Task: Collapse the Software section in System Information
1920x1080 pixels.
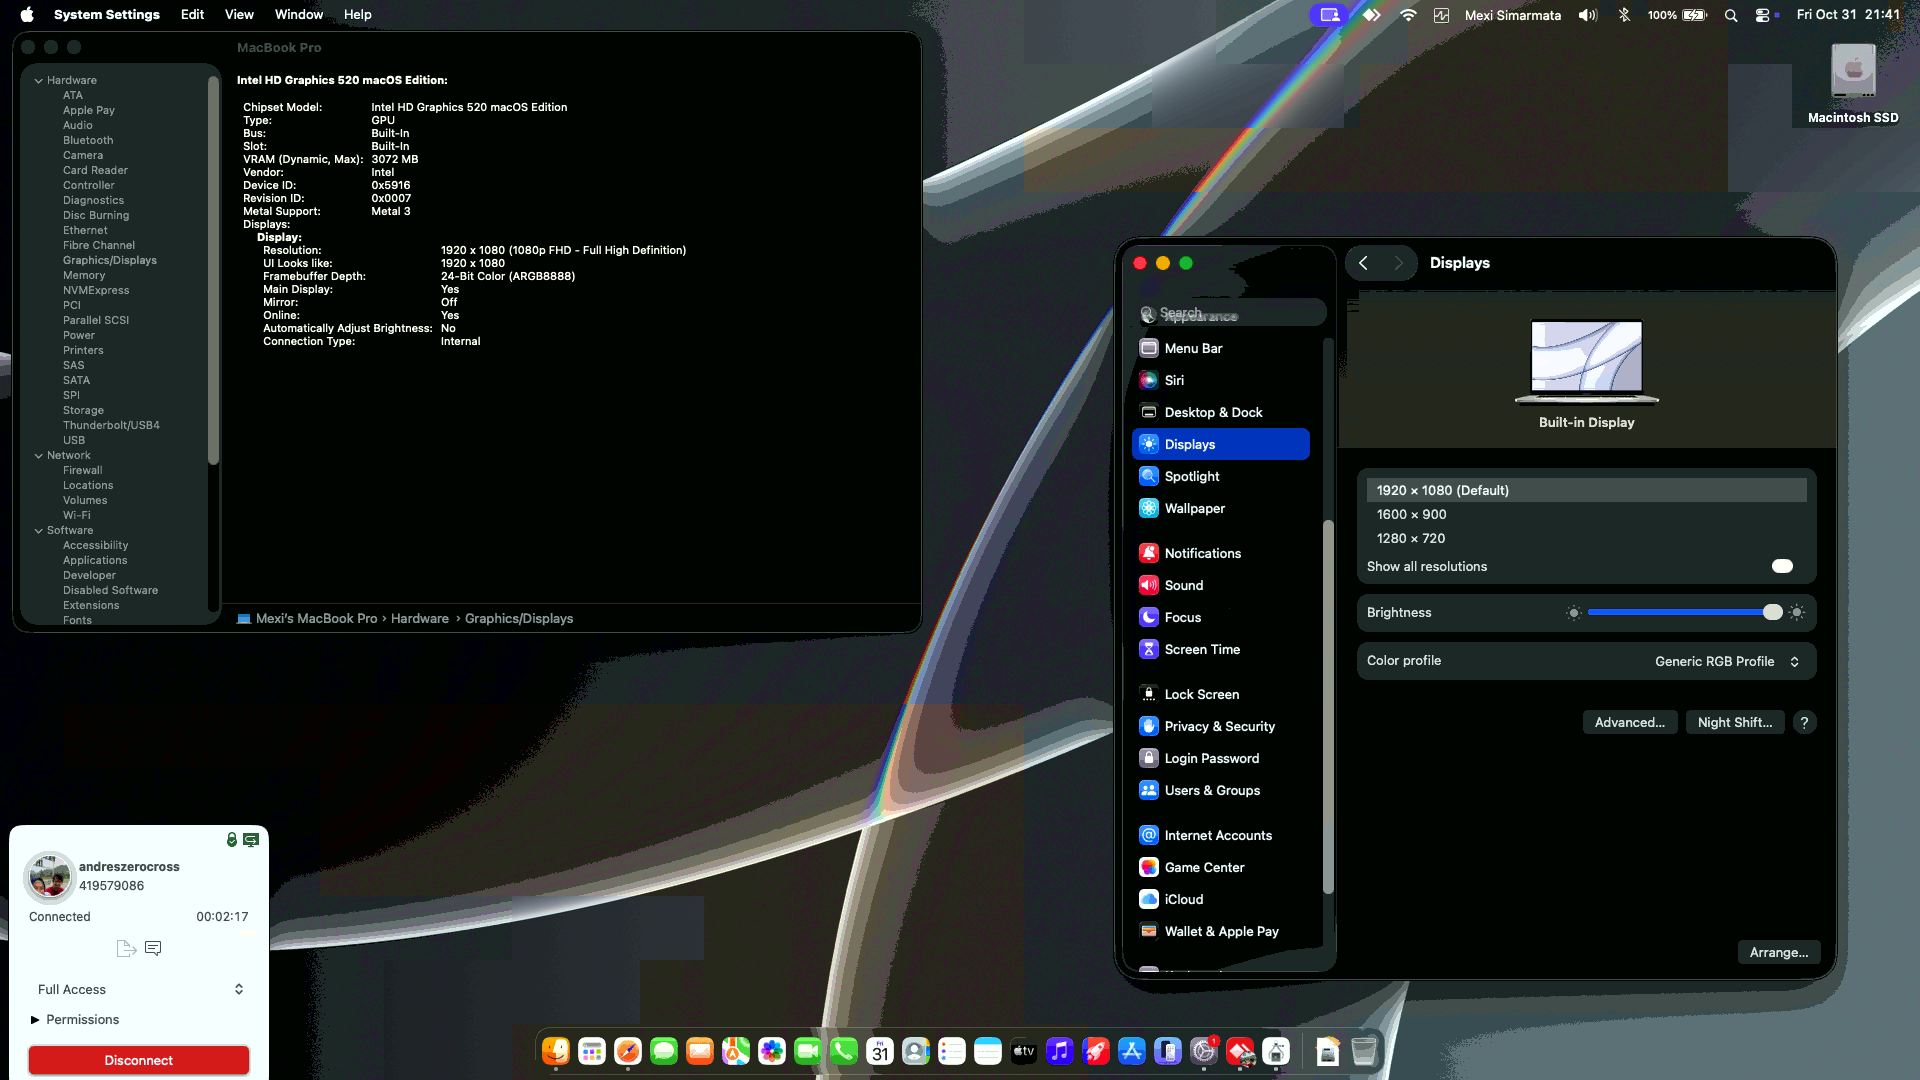Action: pyautogui.click(x=39, y=530)
